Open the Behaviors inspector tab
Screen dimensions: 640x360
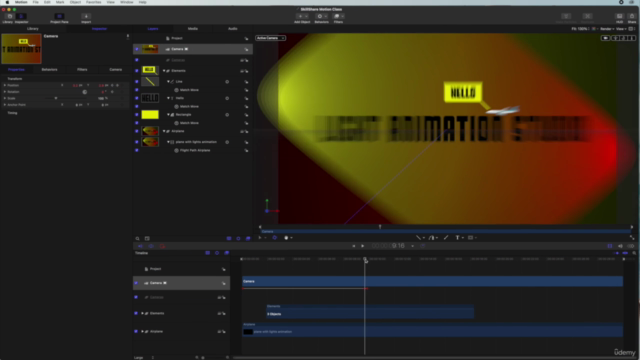[x=49, y=70]
